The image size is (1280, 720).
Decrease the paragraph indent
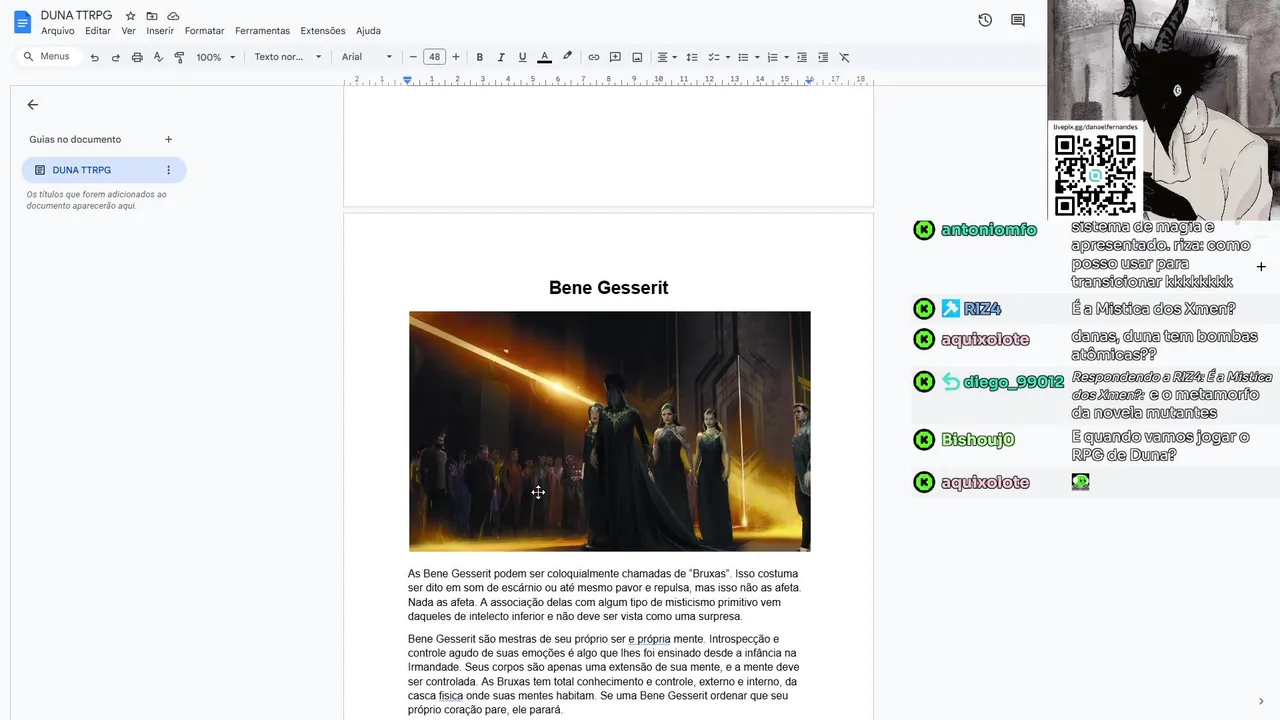pos(803,57)
